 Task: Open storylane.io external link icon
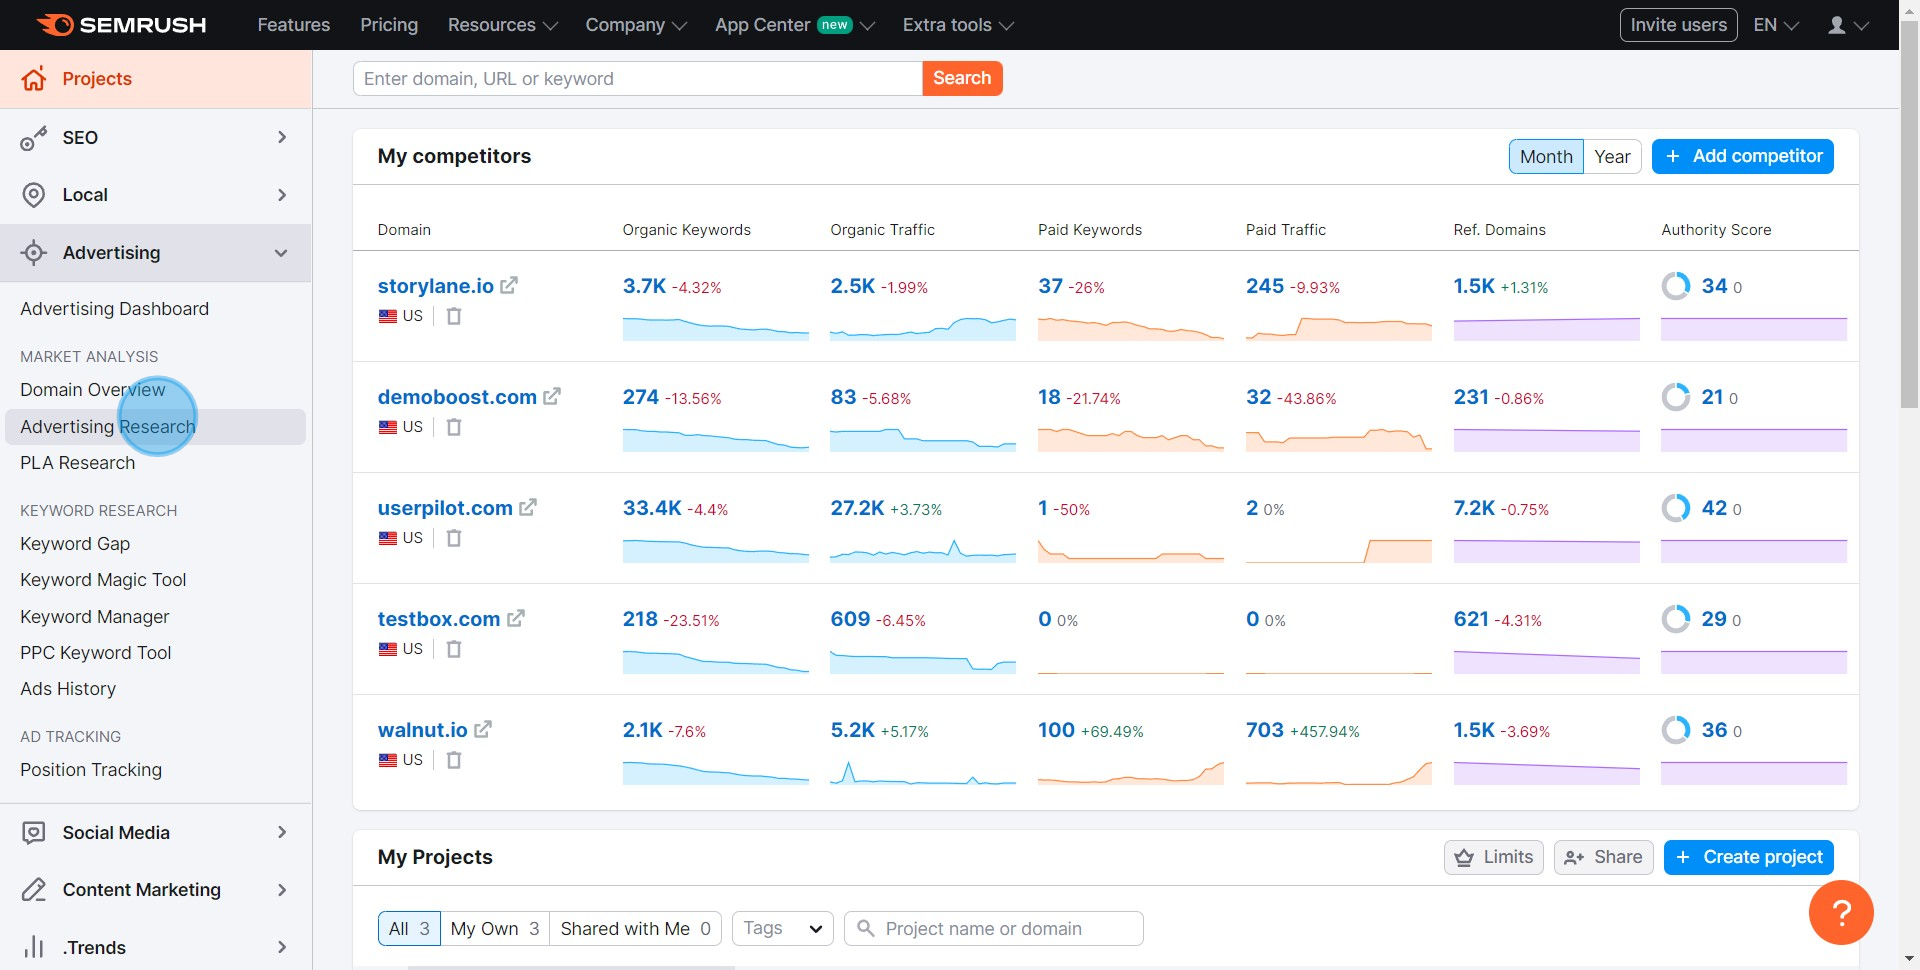tap(509, 286)
